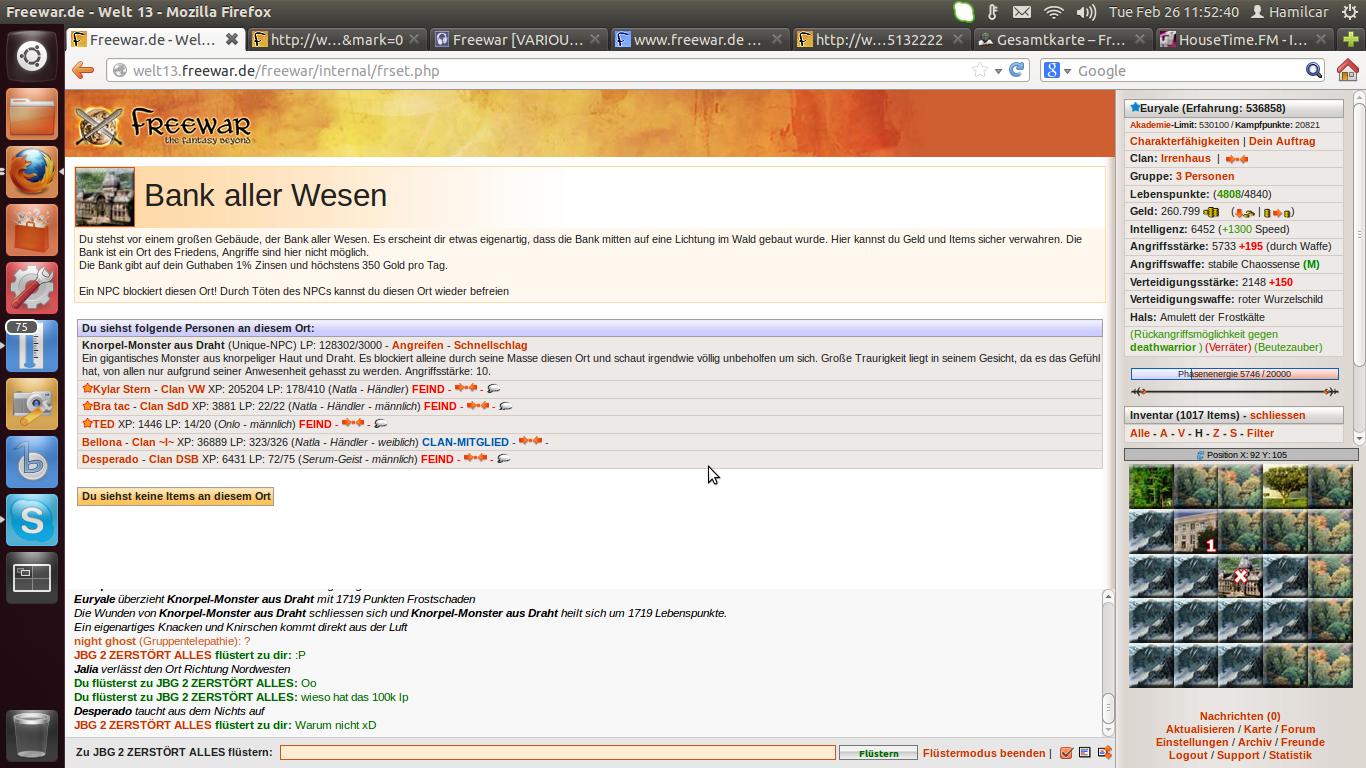Click into the whisper message input field
Image resolution: width=1366 pixels, height=768 pixels.
[557, 752]
